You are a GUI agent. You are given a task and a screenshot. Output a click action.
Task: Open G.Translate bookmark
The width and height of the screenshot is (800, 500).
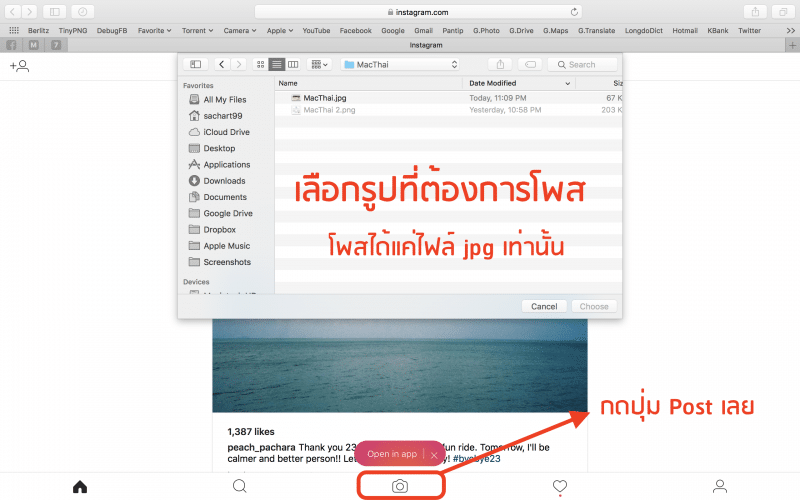(x=596, y=31)
